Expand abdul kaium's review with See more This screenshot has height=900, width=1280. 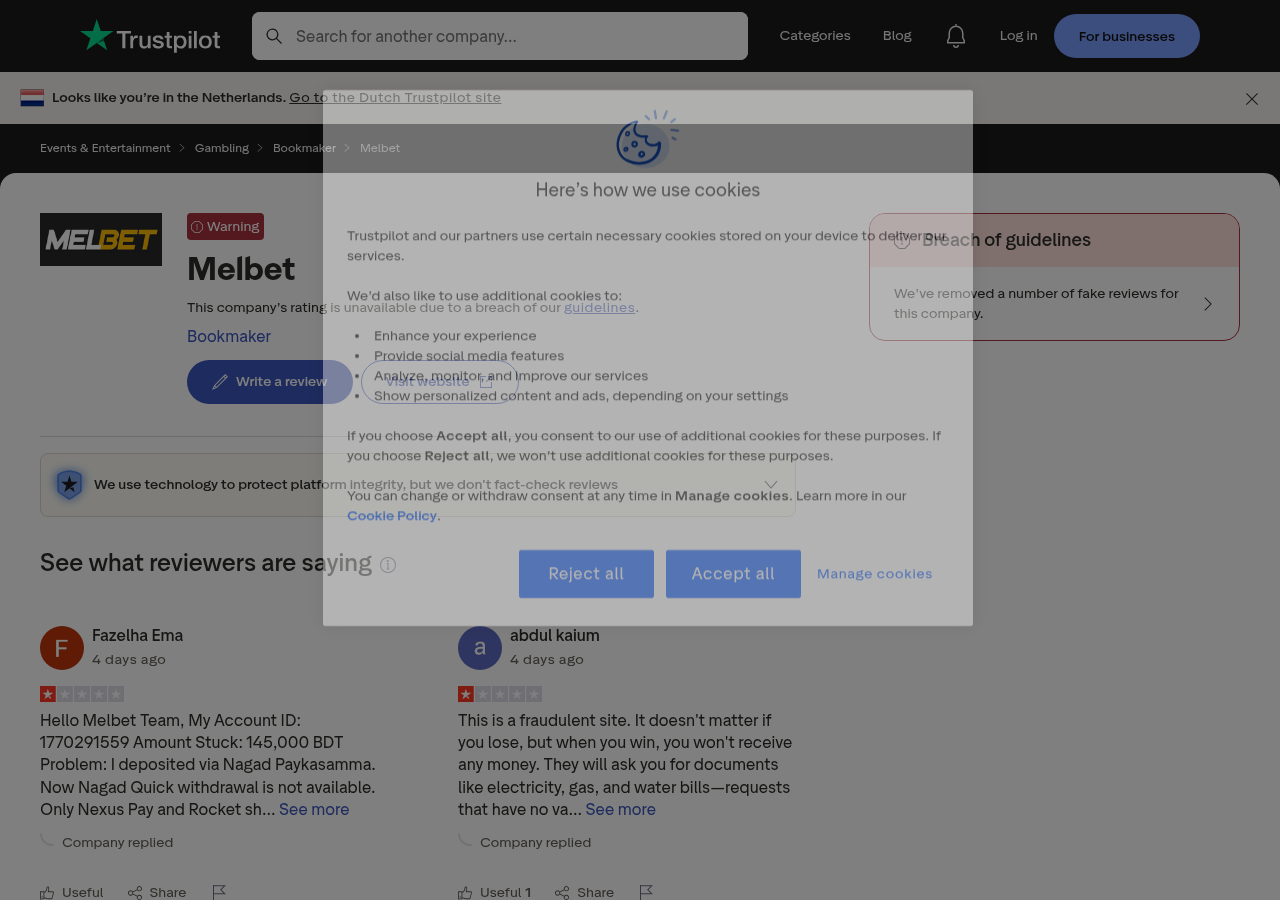tap(621, 809)
